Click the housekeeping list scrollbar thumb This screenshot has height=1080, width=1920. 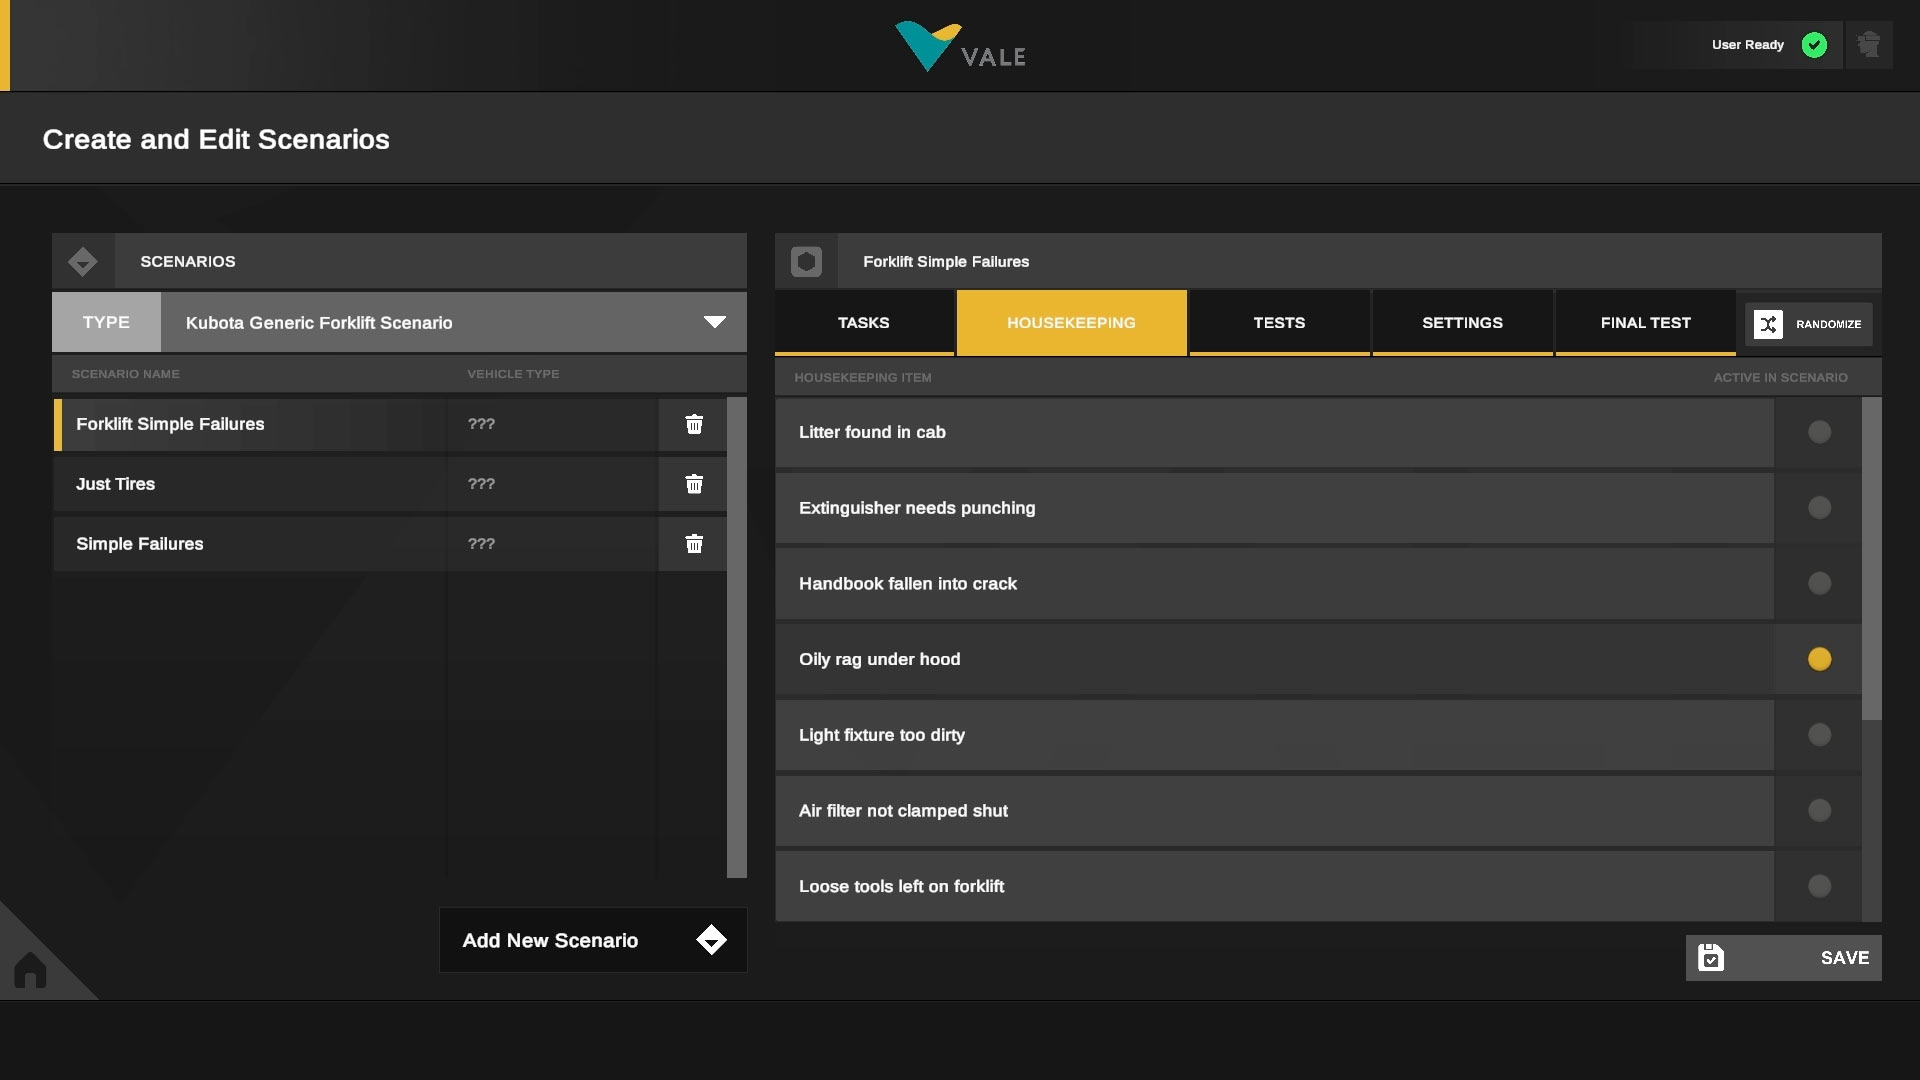[x=1871, y=558]
